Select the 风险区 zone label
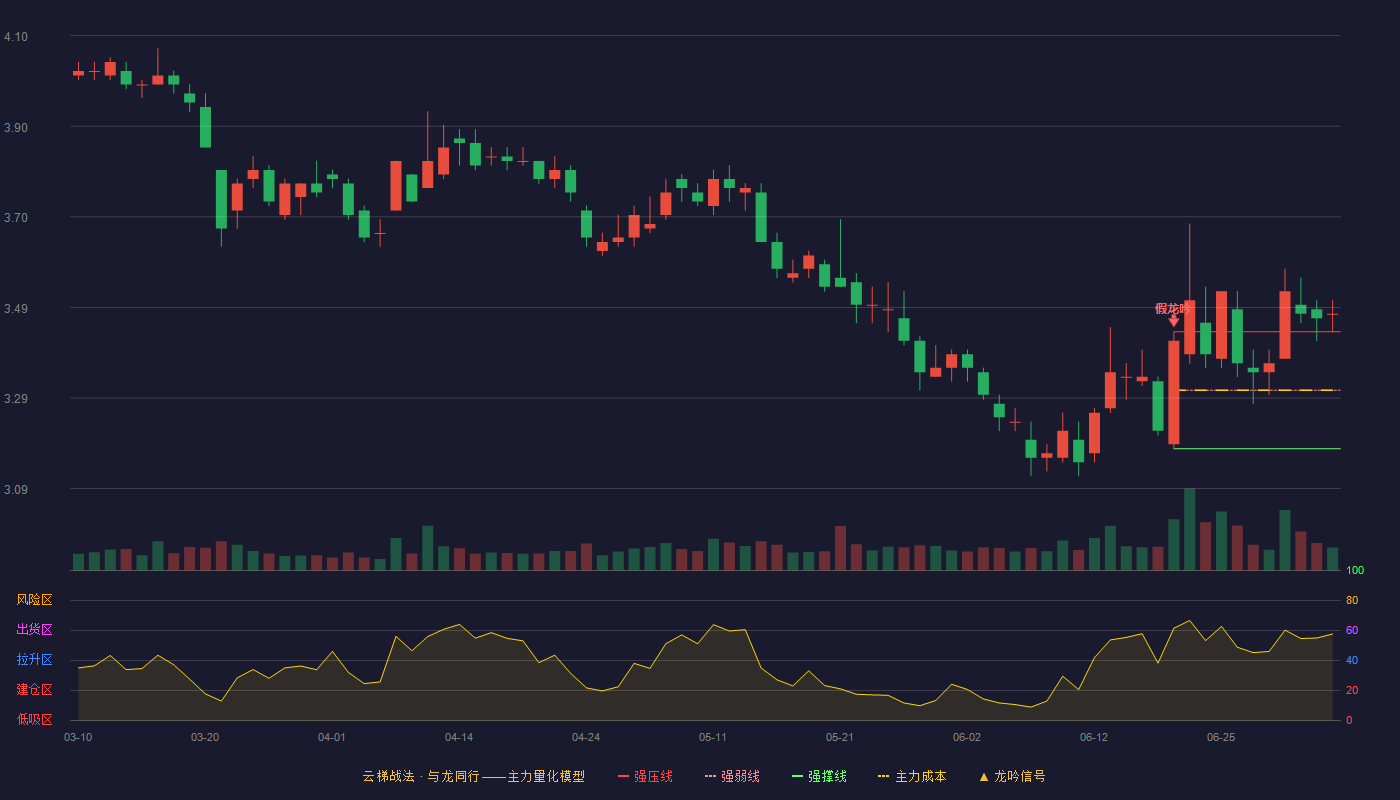The width and height of the screenshot is (1400, 800). (x=35, y=600)
